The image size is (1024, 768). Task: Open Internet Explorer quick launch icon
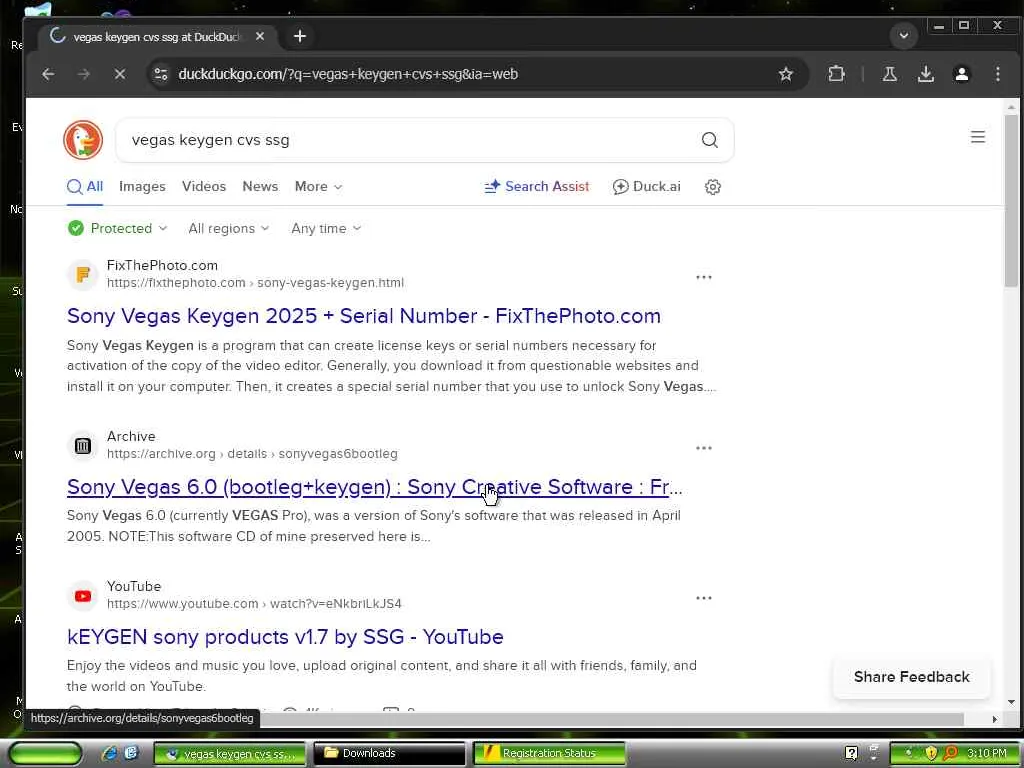[109, 753]
